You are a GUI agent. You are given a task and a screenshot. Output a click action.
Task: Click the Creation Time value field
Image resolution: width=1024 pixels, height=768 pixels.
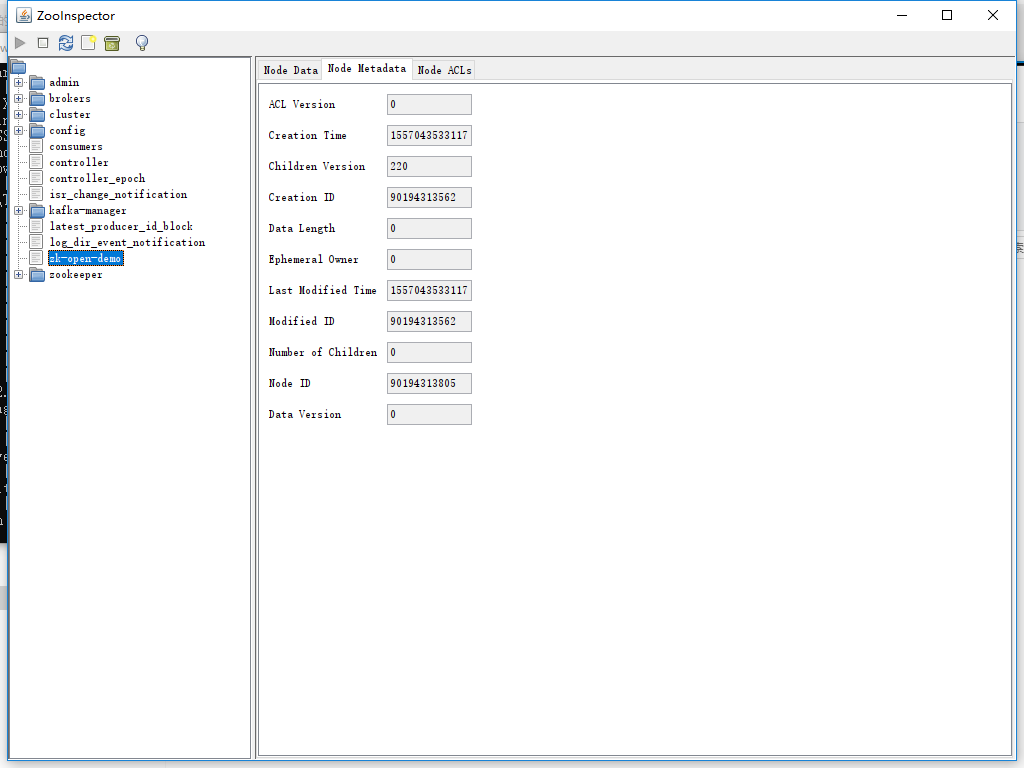point(429,135)
